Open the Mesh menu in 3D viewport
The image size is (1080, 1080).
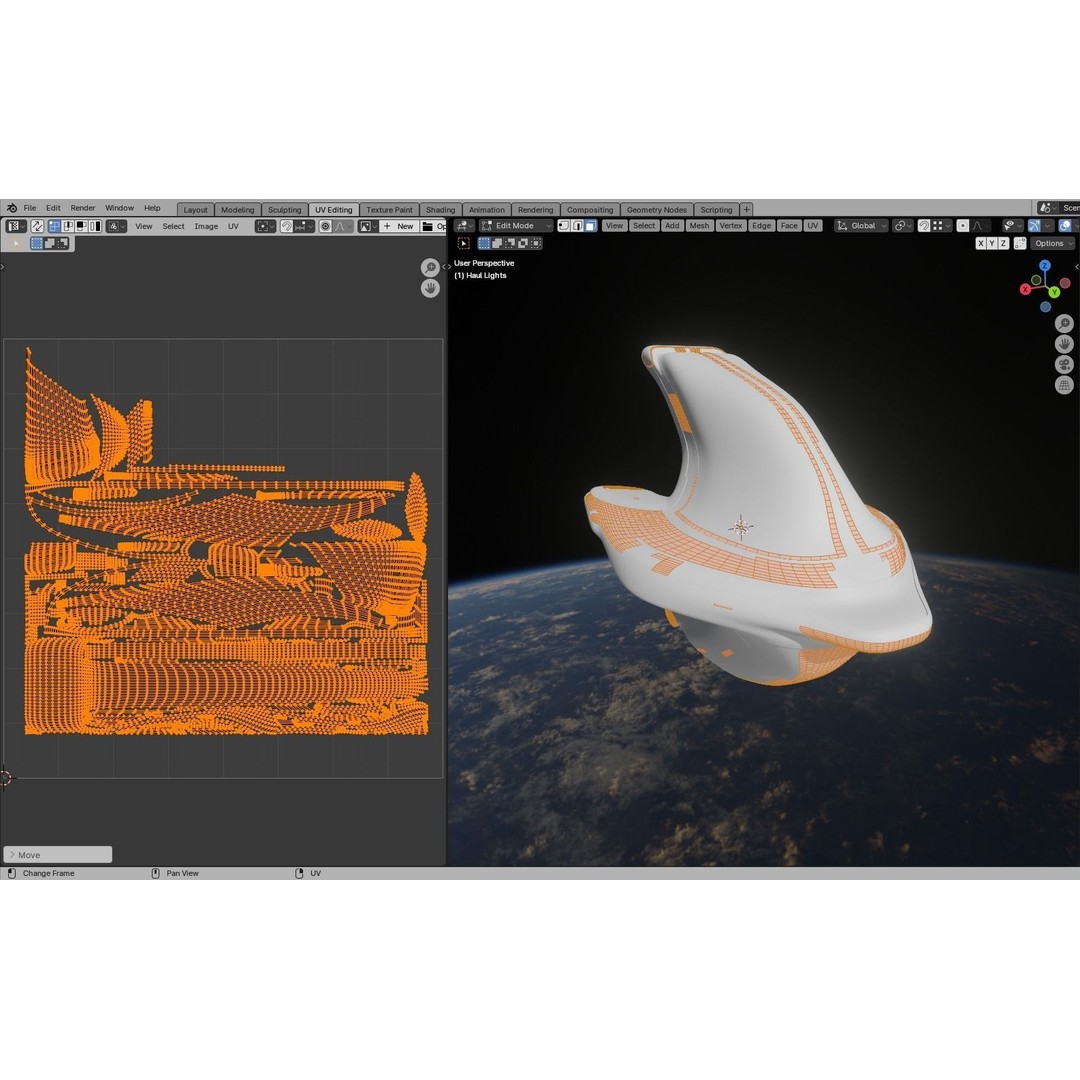699,226
